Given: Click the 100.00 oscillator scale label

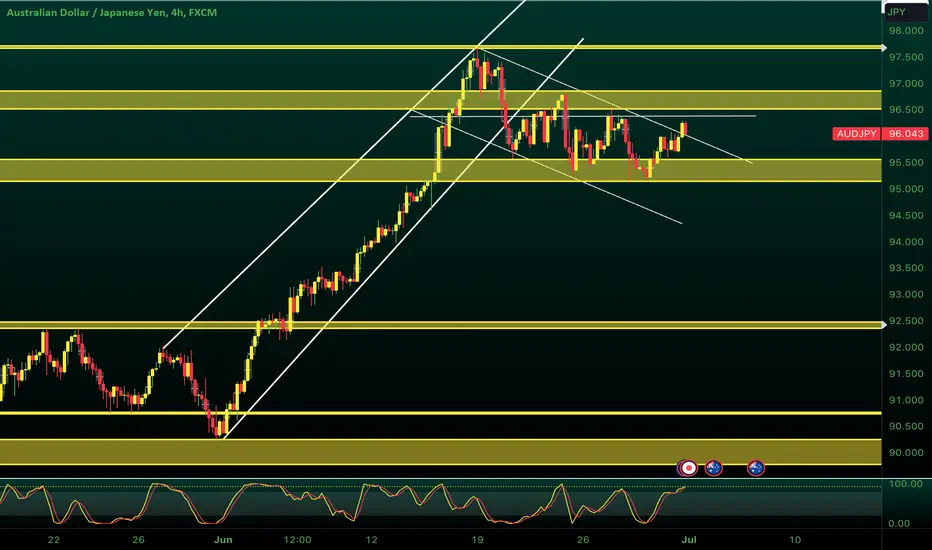Looking at the screenshot, I should point(906,484).
